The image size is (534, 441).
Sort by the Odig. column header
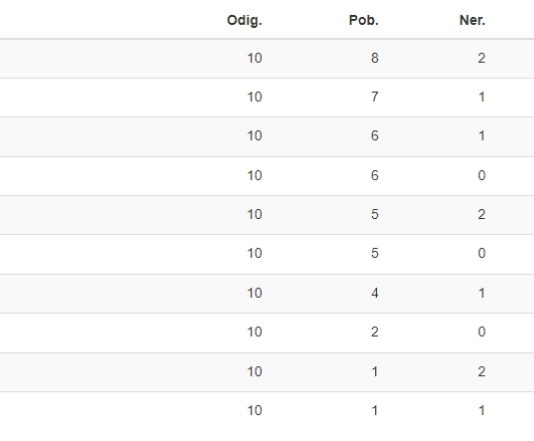(x=244, y=20)
